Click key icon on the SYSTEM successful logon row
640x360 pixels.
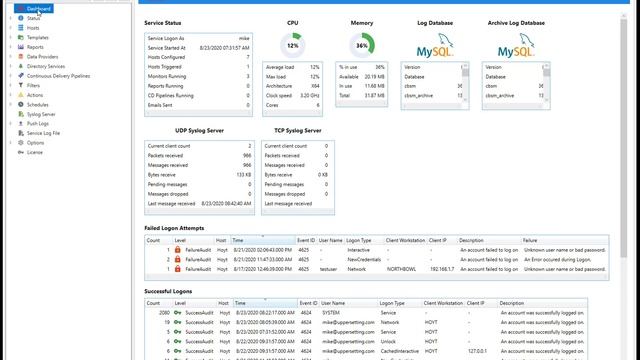(178, 313)
